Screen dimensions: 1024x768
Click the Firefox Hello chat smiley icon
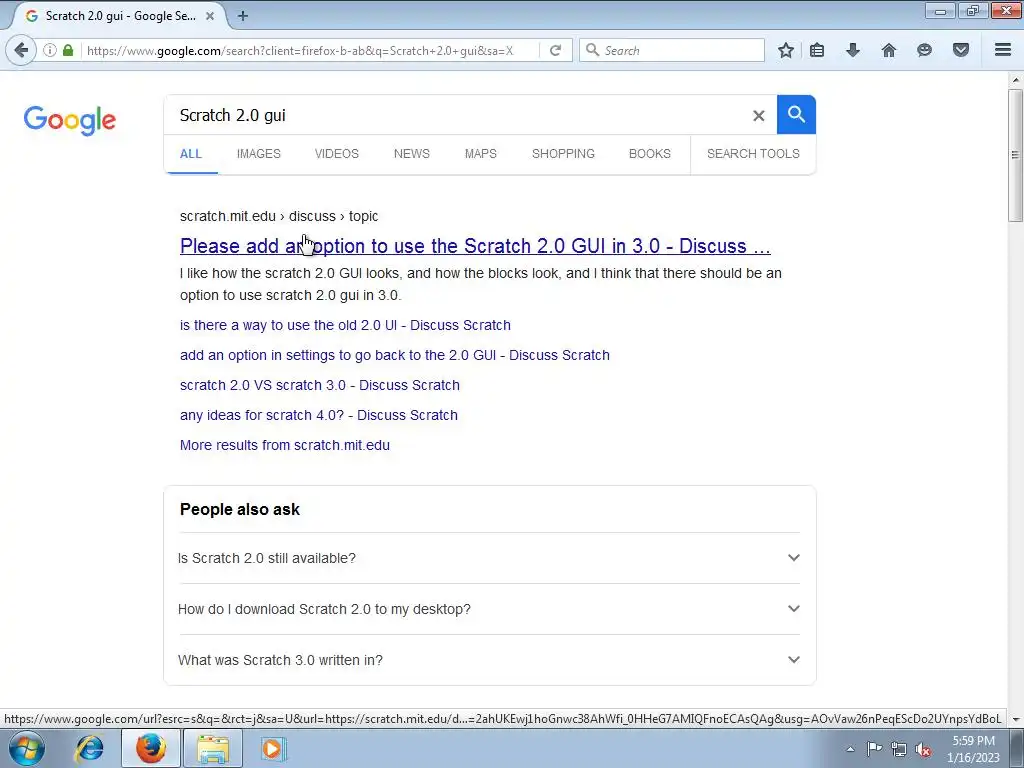pos(924,50)
